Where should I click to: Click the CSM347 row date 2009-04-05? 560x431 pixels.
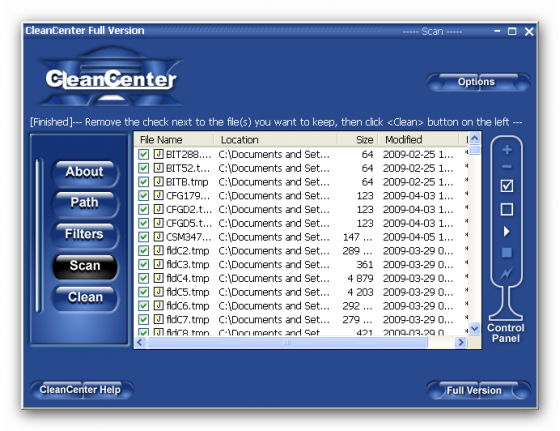[x=418, y=237]
